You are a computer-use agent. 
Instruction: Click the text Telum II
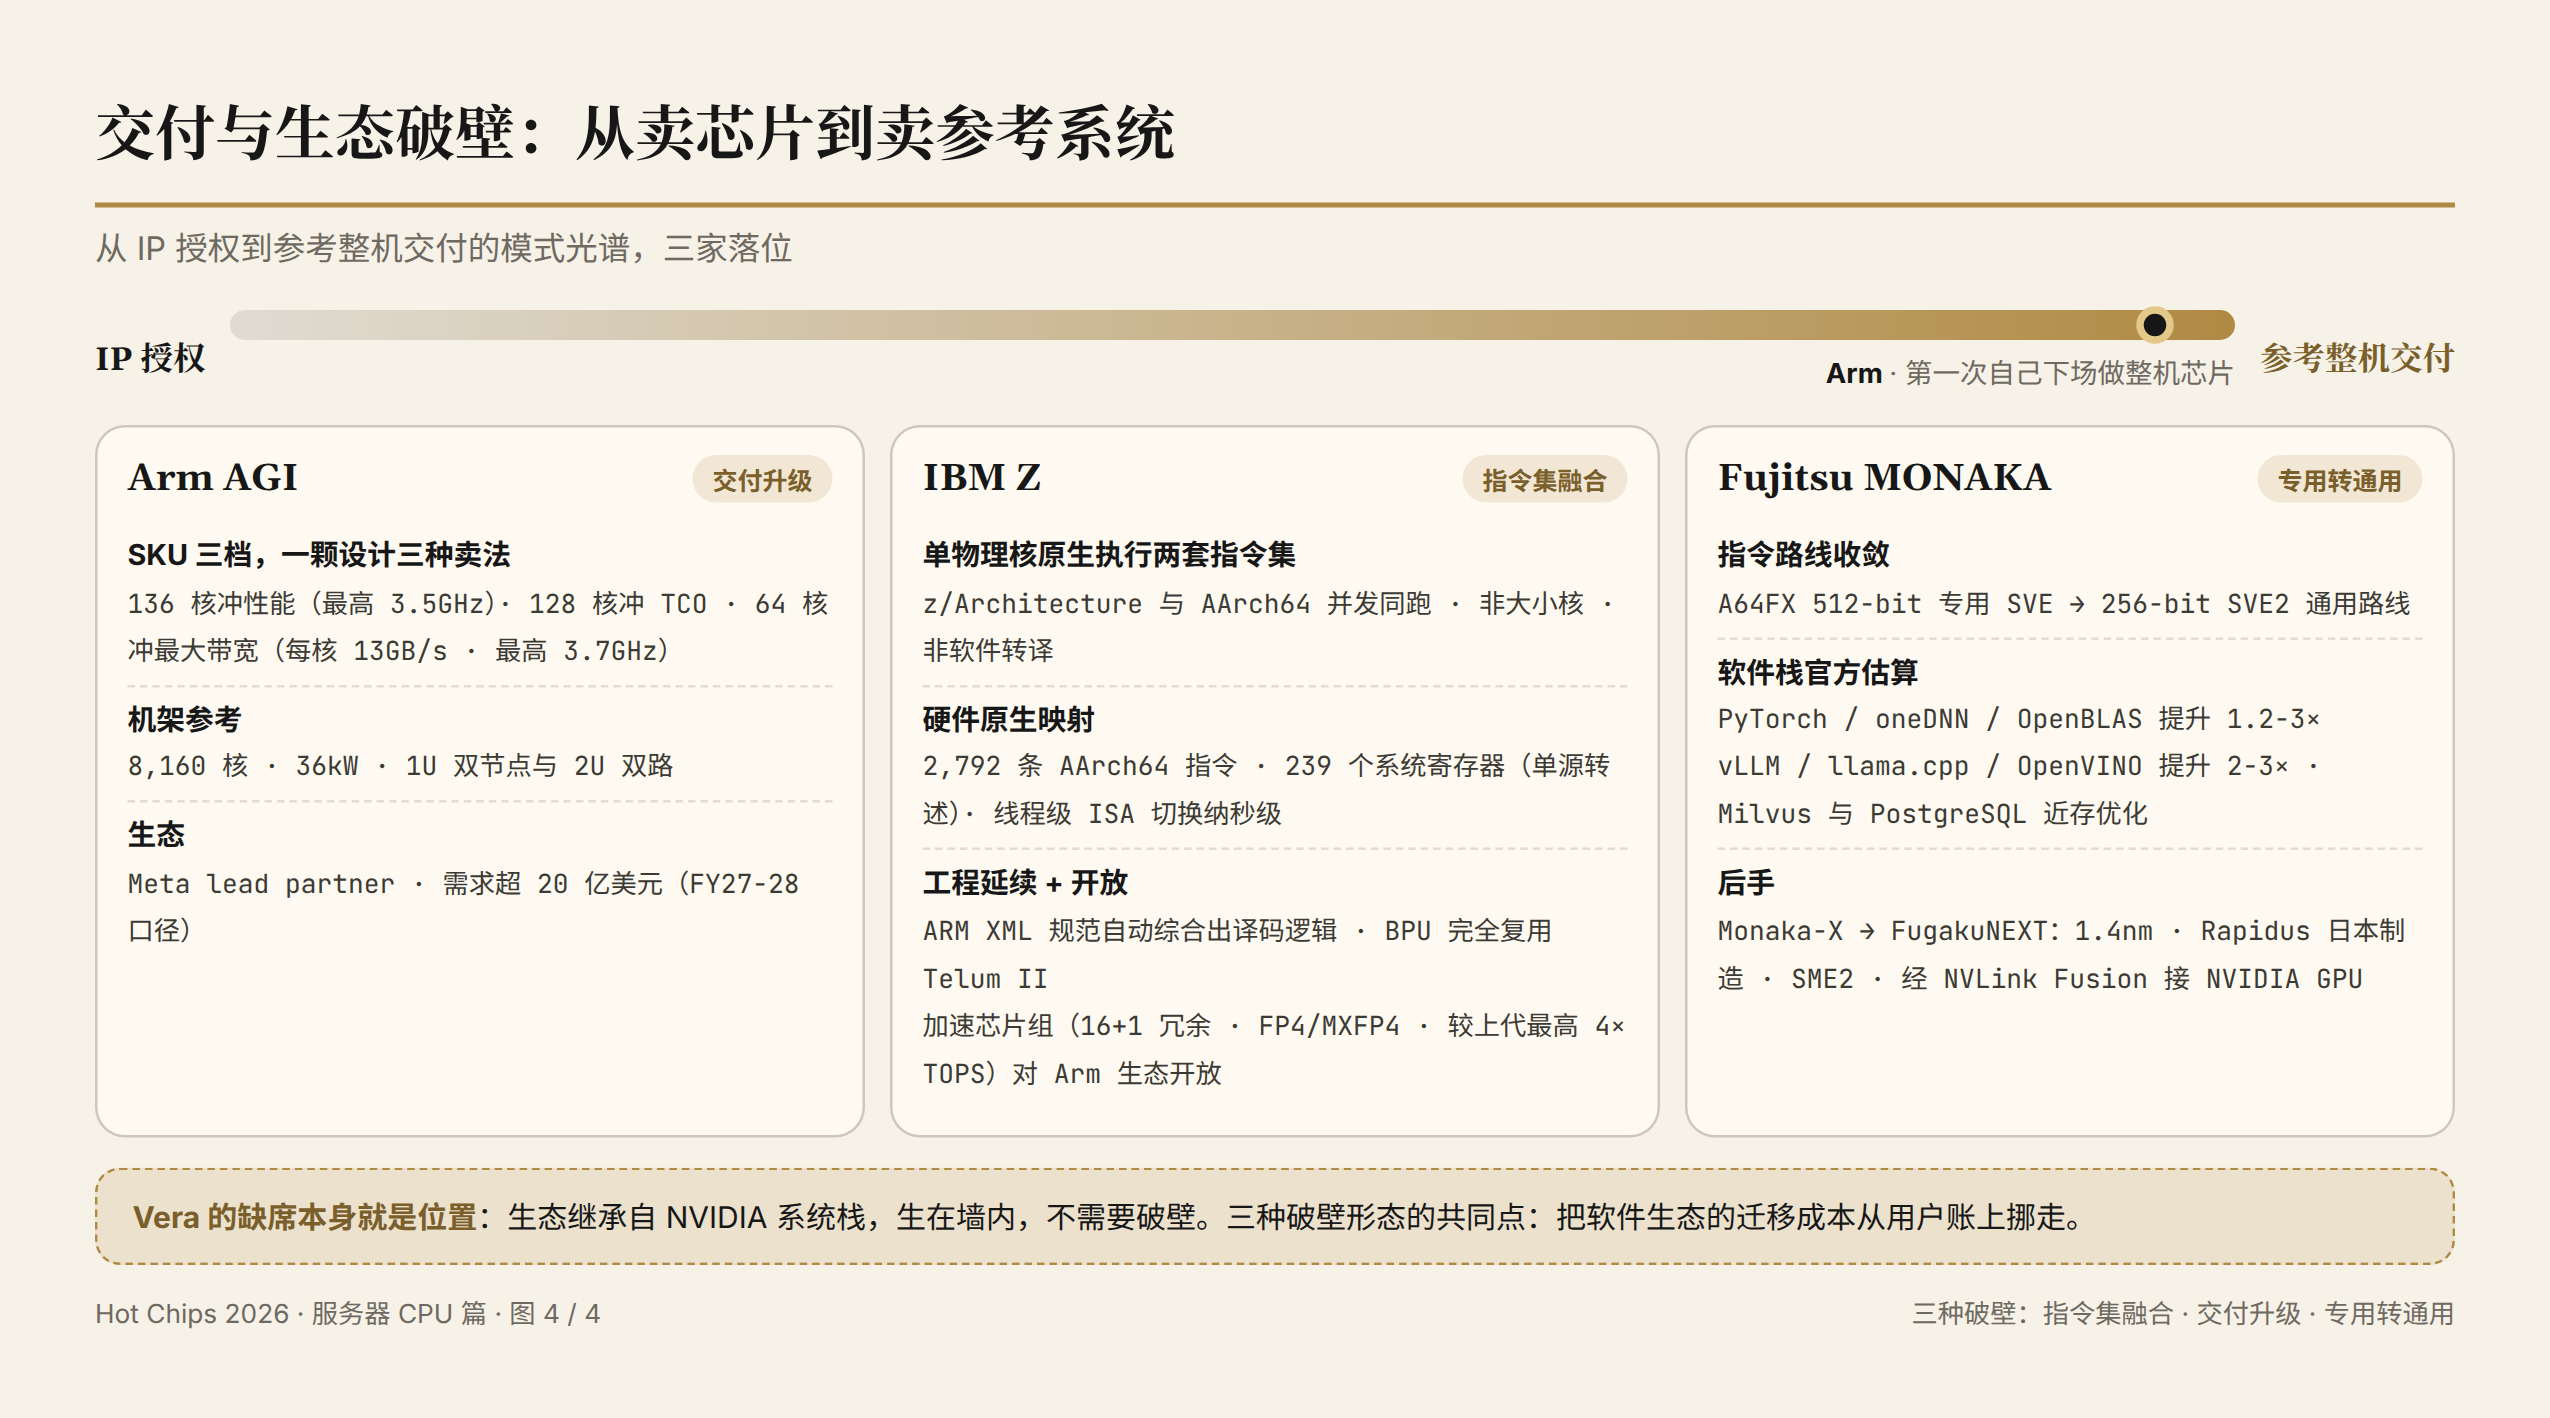985,979
